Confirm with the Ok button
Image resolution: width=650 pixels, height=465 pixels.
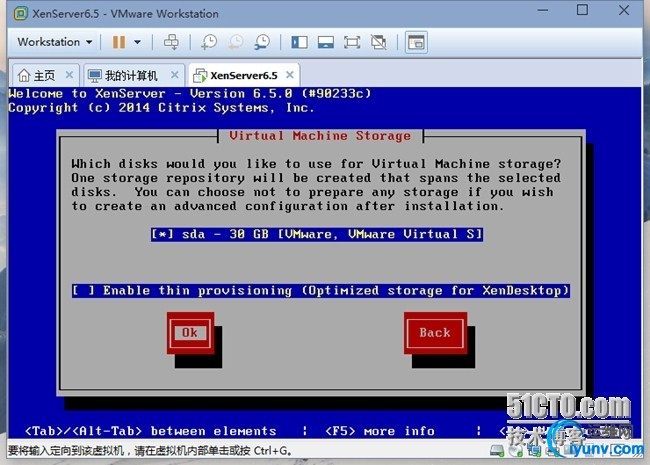190,333
